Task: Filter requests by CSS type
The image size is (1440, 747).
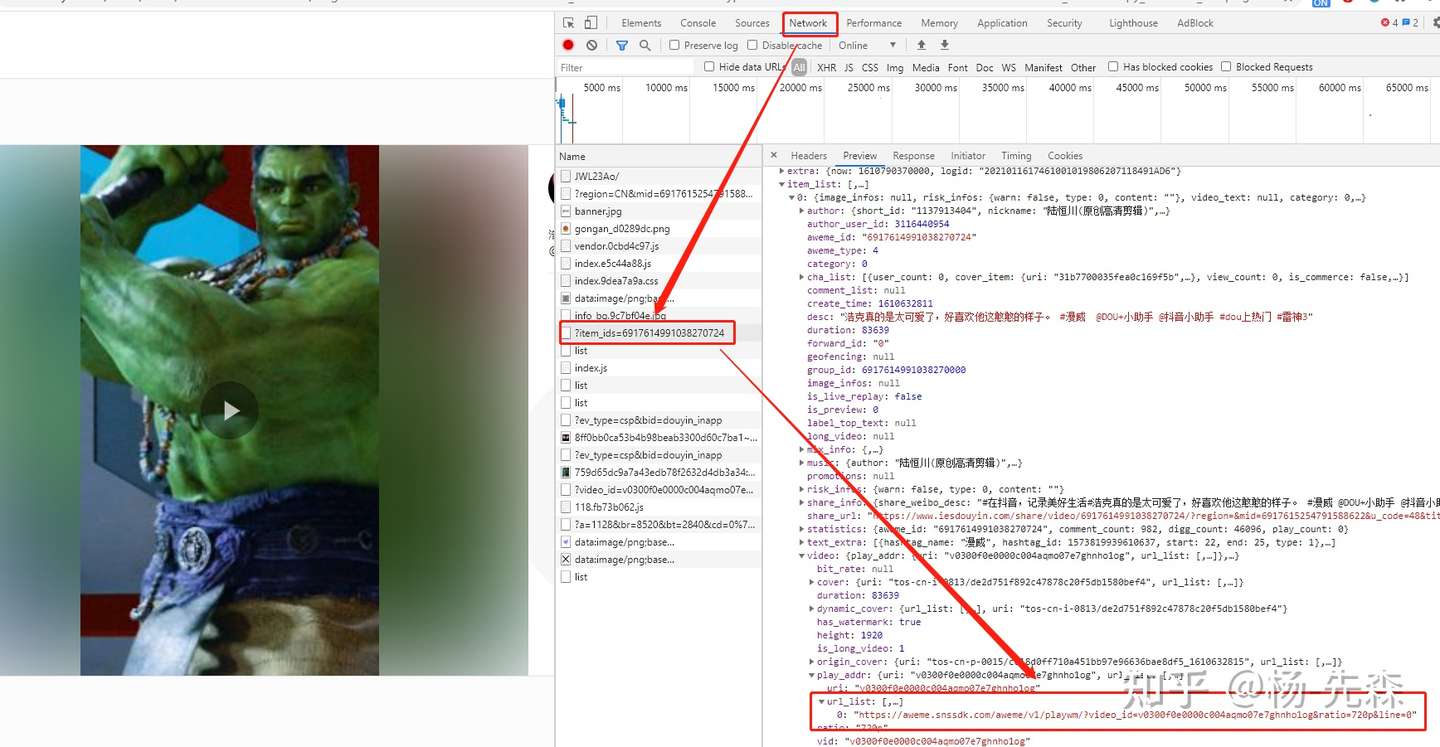Action: [x=870, y=68]
